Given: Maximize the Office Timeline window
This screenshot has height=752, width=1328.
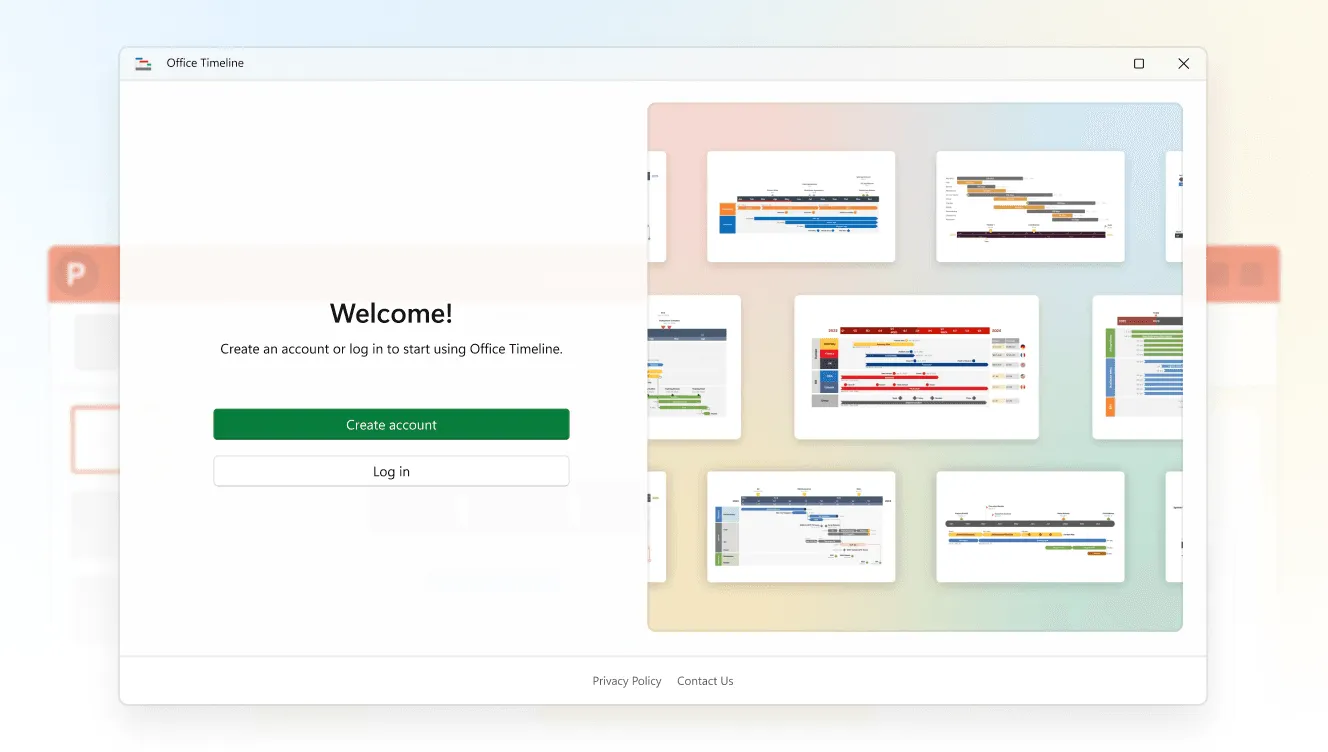Looking at the screenshot, I should (x=1138, y=63).
